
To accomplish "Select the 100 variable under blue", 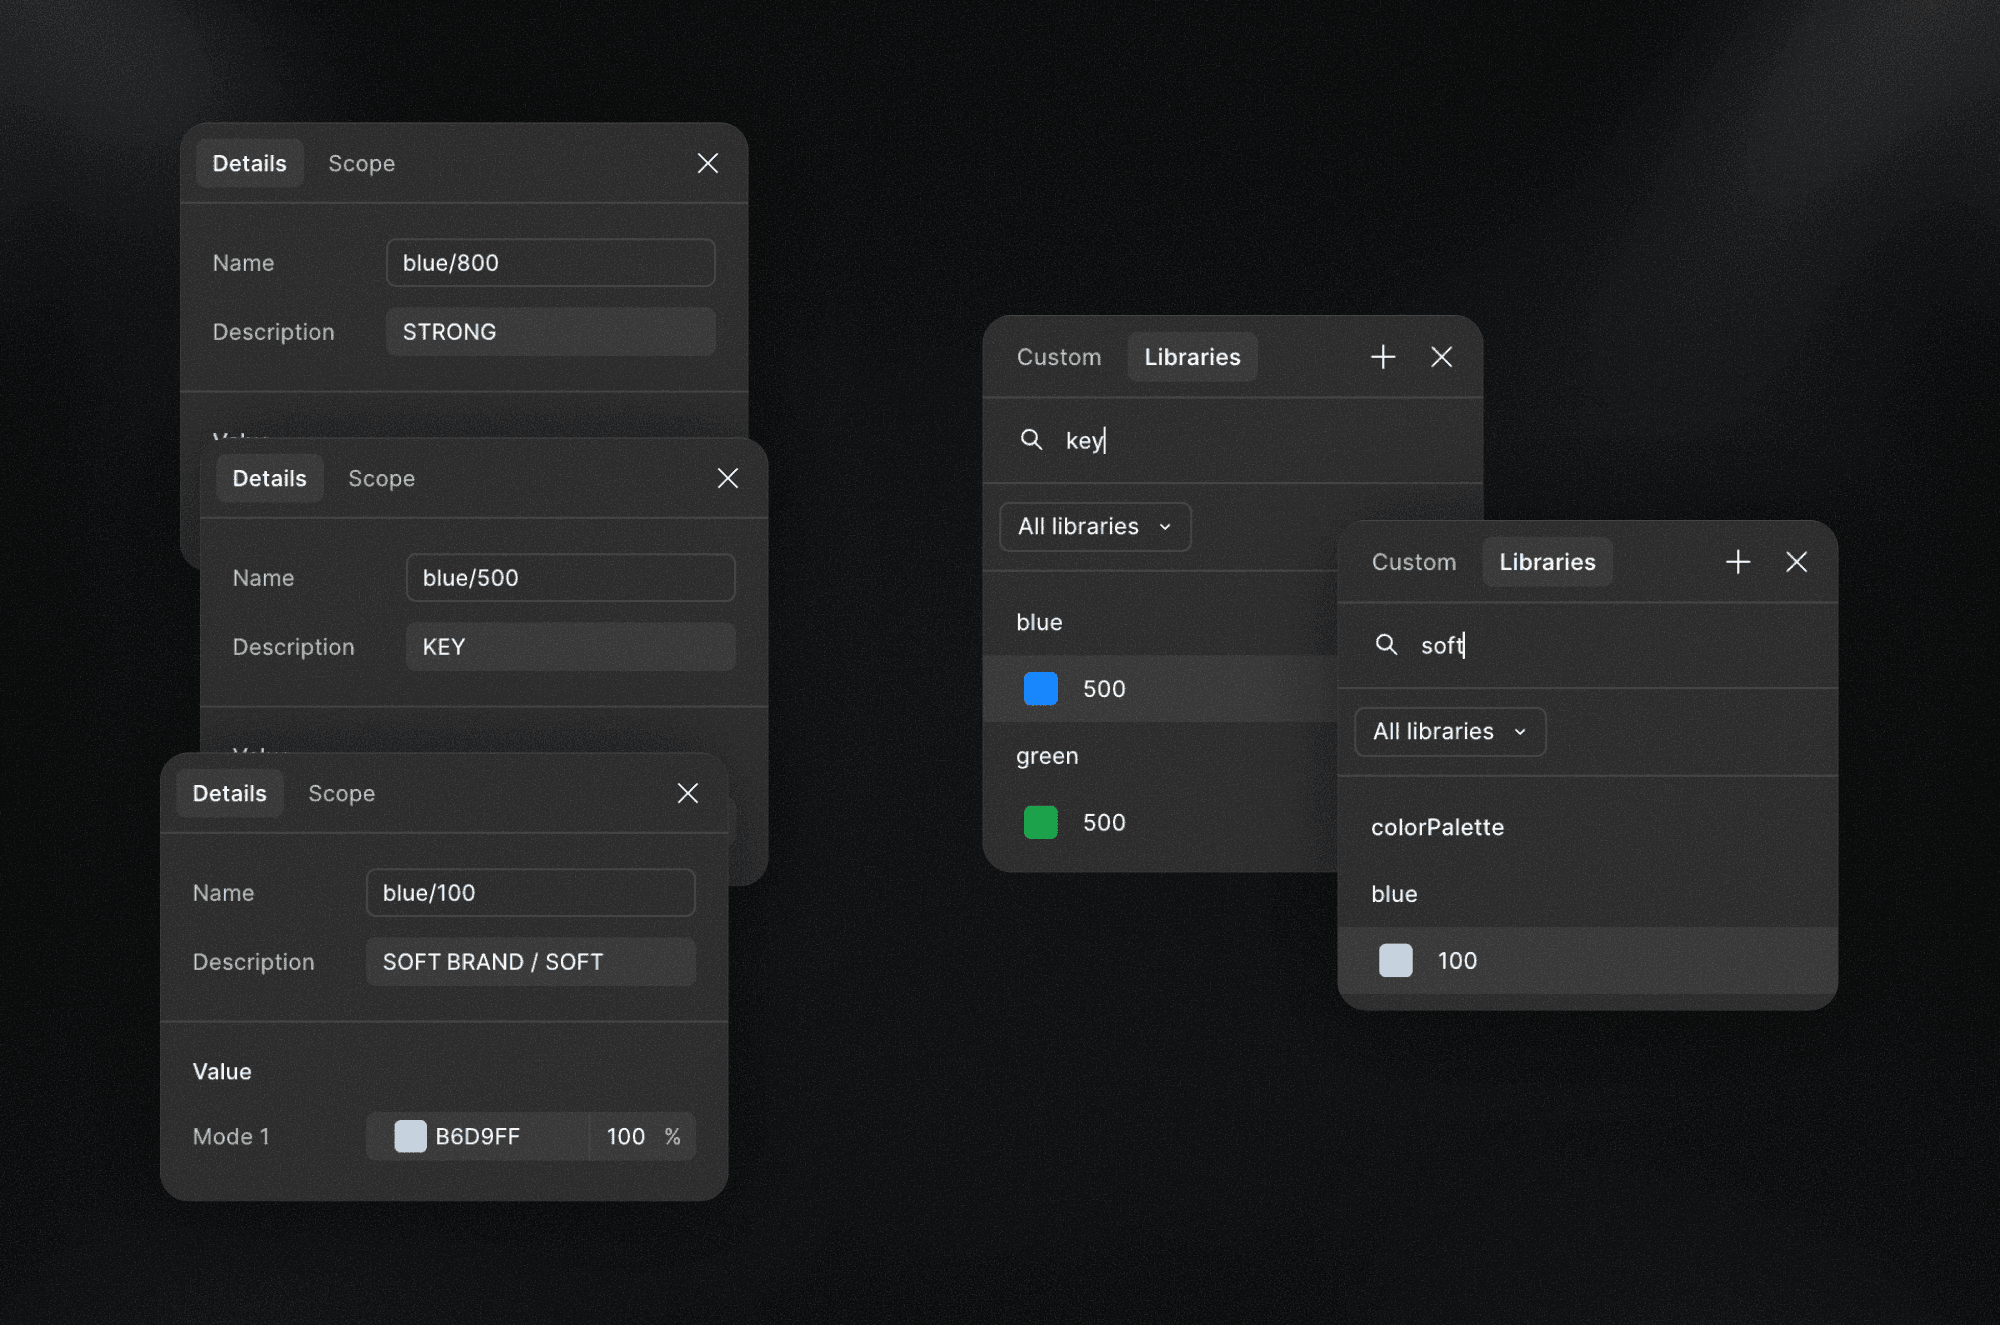I will [1459, 960].
